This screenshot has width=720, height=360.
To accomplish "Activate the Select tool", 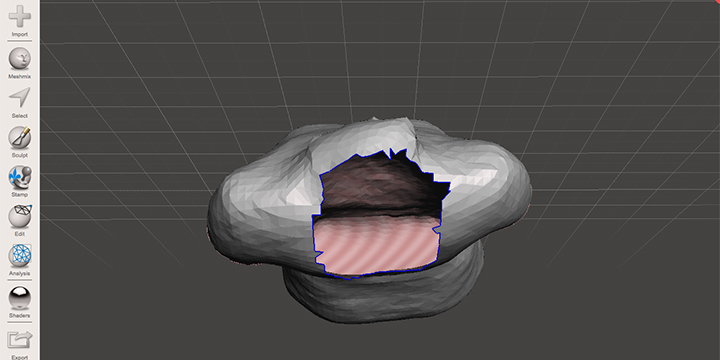I will click(20, 102).
